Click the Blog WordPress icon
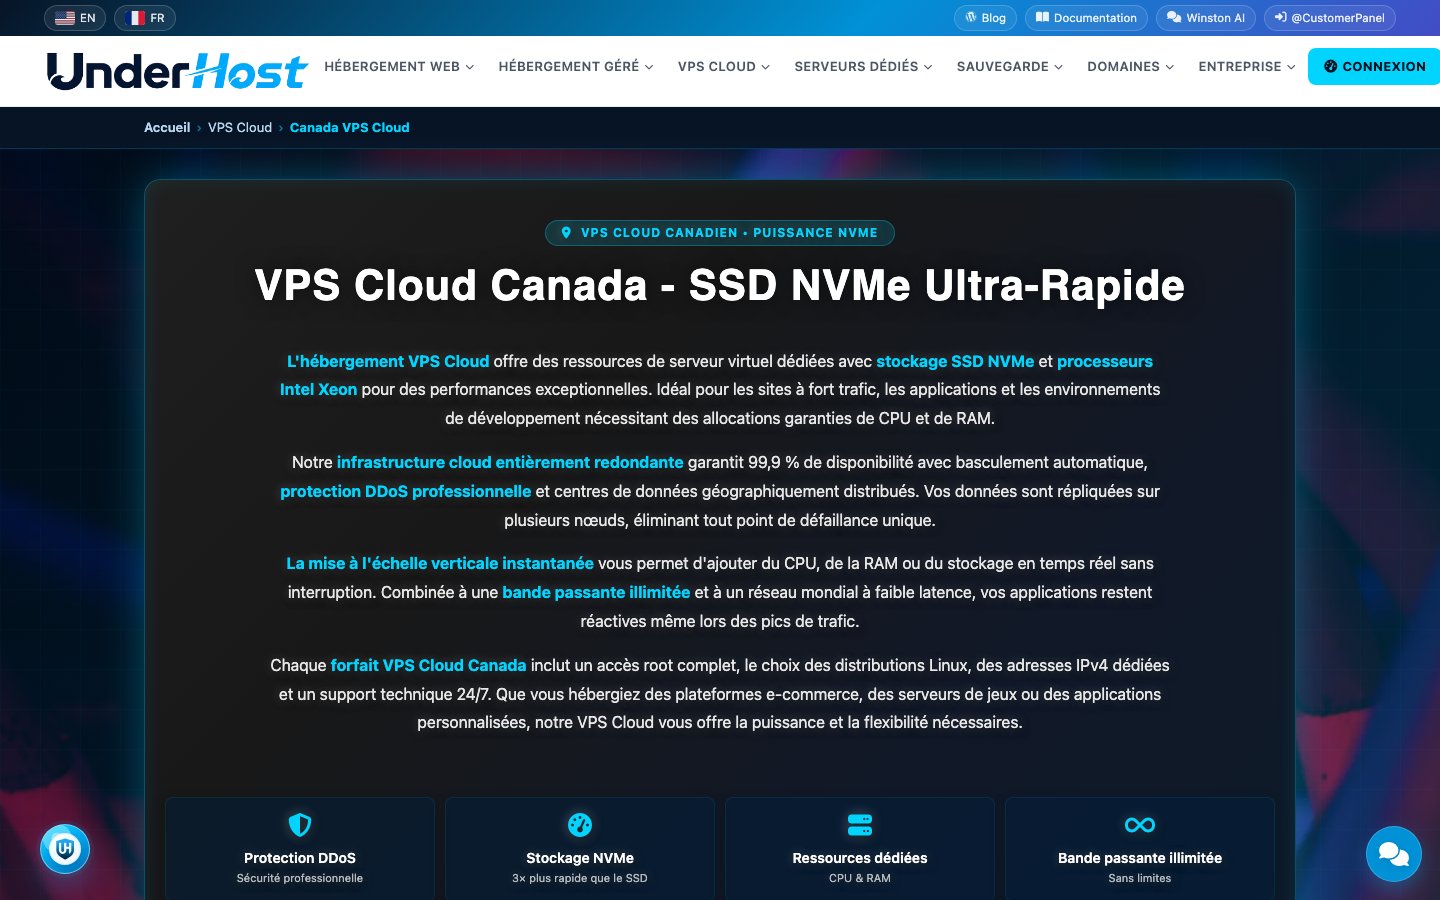Screen dimensions: 1440x900 pos(970,17)
